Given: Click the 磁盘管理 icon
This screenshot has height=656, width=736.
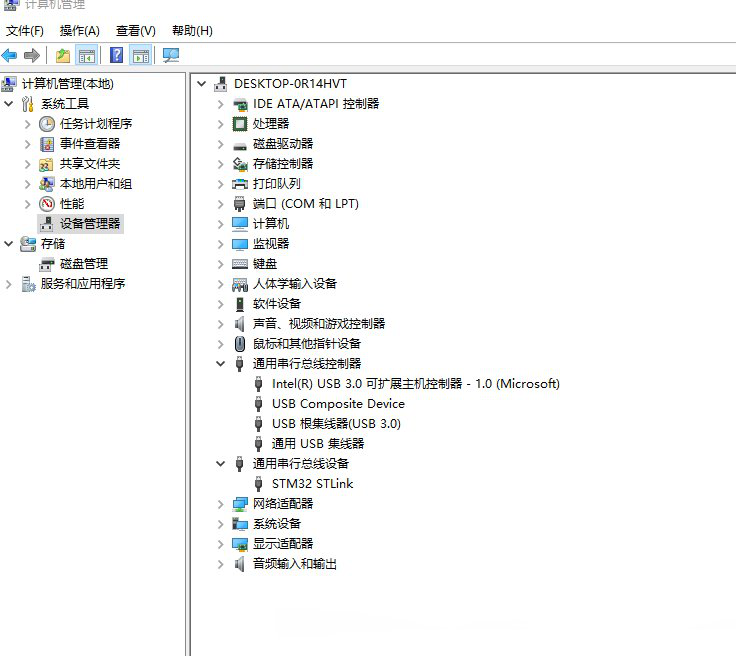Looking at the screenshot, I should (x=46, y=264).
